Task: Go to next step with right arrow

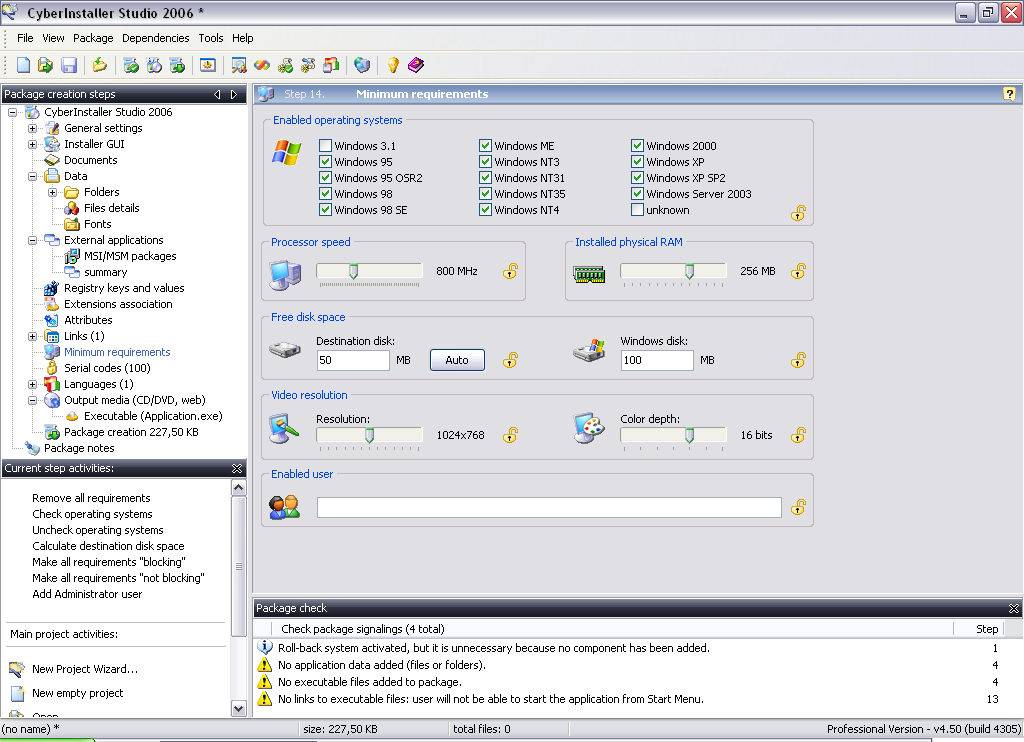Action: click(234, 94)
